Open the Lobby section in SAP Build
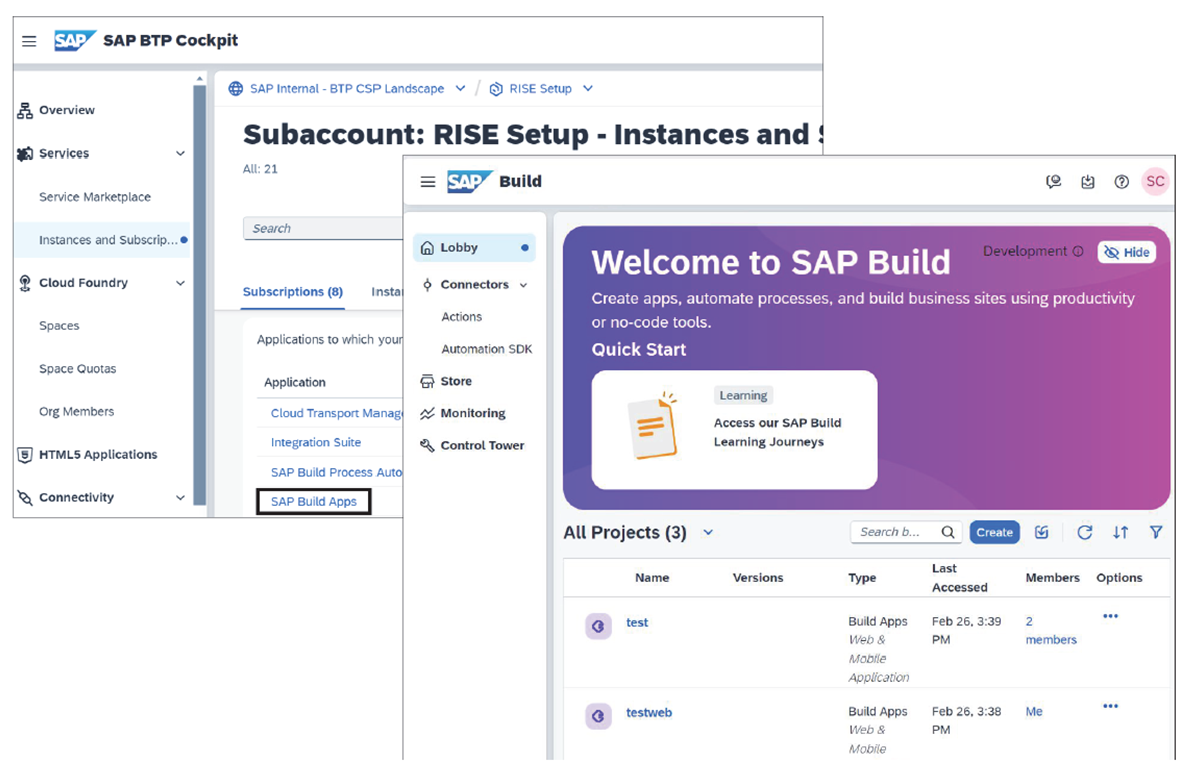The image size is (1189, 778). tap(459, 247)
